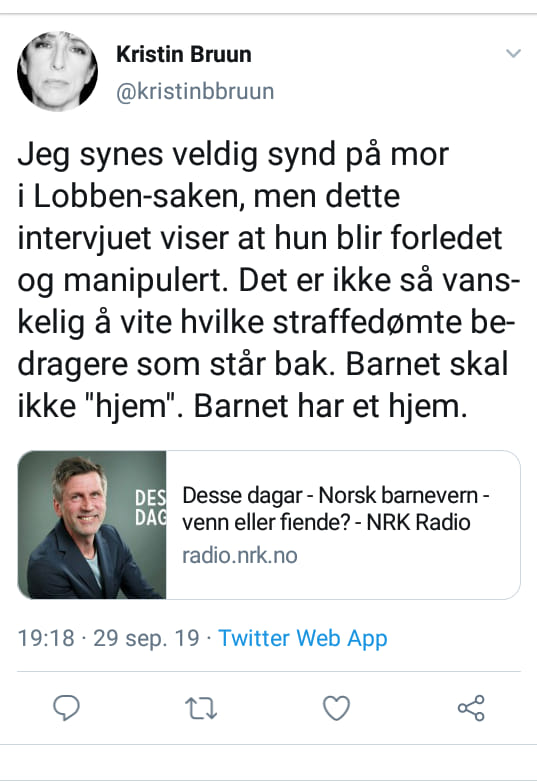Click the reply speech bubble icon

[66, 708]
